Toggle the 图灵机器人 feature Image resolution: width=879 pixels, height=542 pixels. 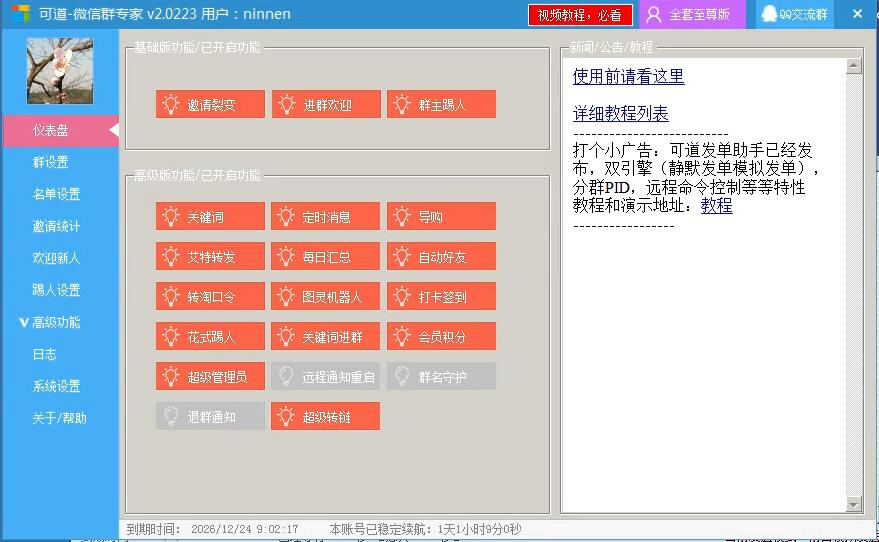pyautogui.click(x=326, y=296)
